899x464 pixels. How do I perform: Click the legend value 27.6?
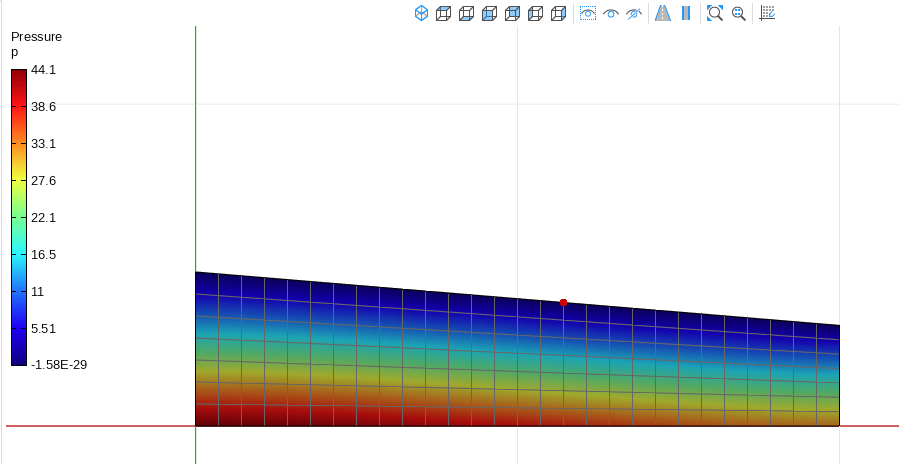click(x=44, y=181)
